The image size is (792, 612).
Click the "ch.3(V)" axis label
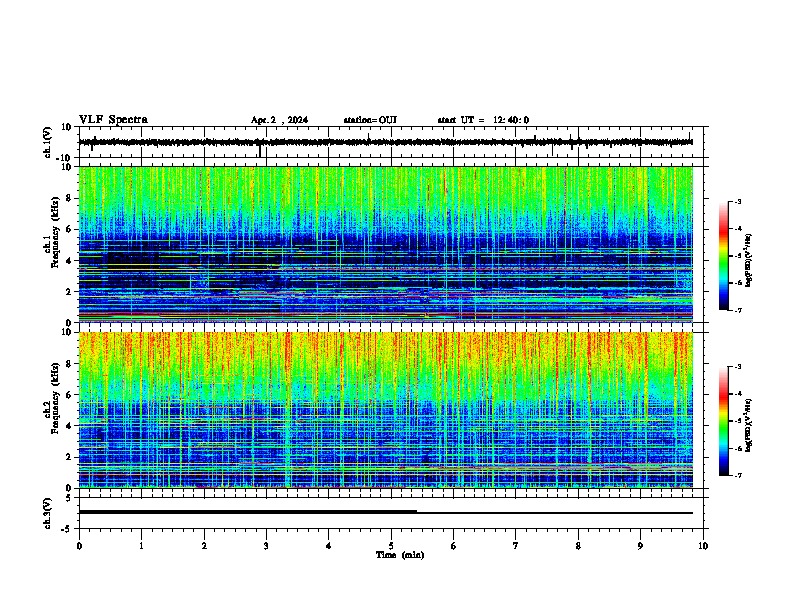pyautogui.click(x=48, y=513)
